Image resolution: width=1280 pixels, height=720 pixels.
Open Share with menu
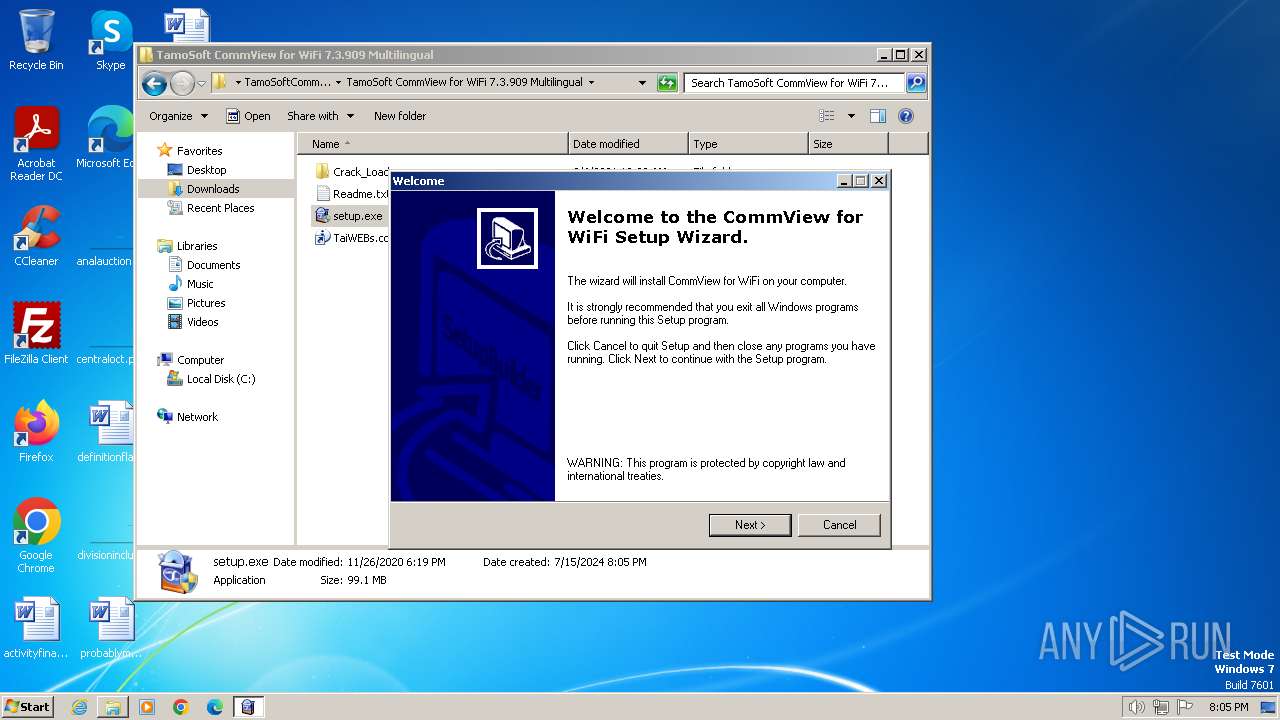[x=320, y=116]
